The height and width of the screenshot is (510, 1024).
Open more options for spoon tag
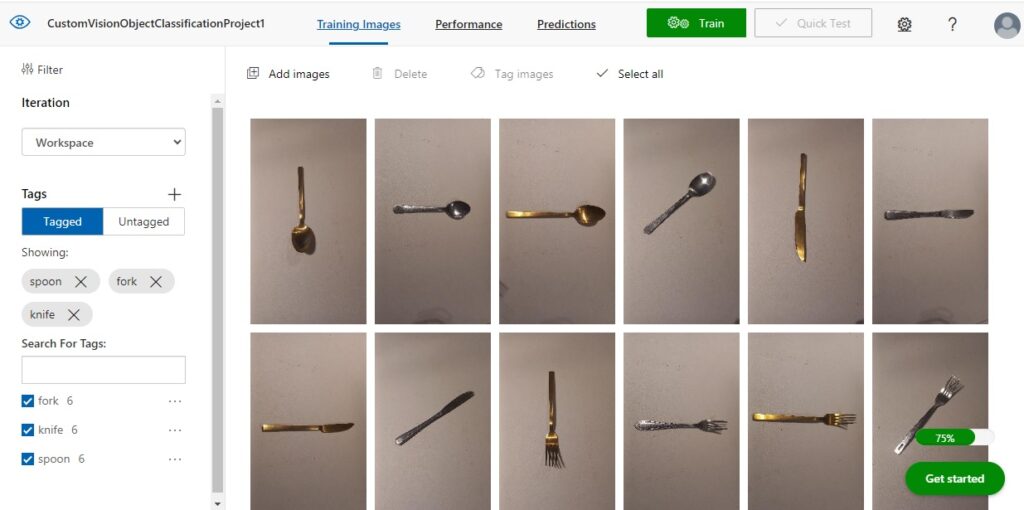click(x=174, y=459)
